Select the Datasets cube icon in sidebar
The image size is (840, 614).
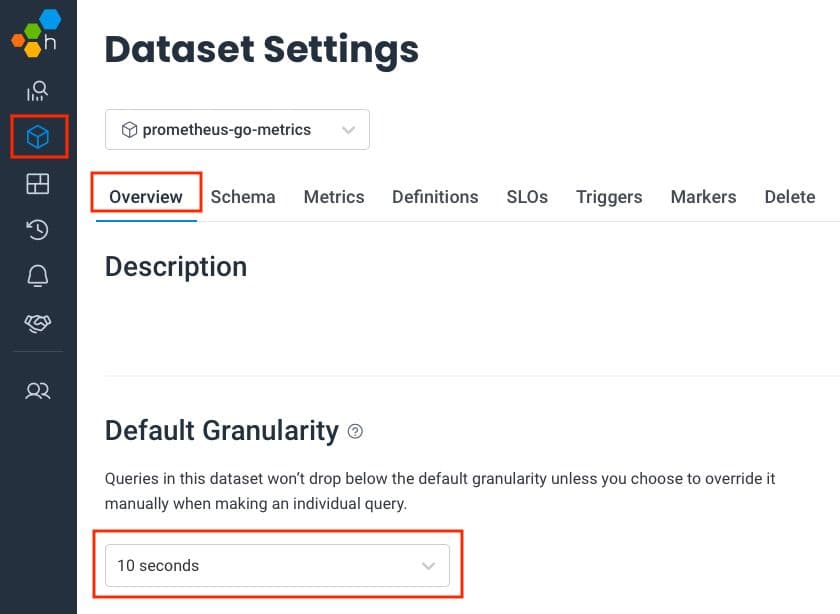point(37,138)
